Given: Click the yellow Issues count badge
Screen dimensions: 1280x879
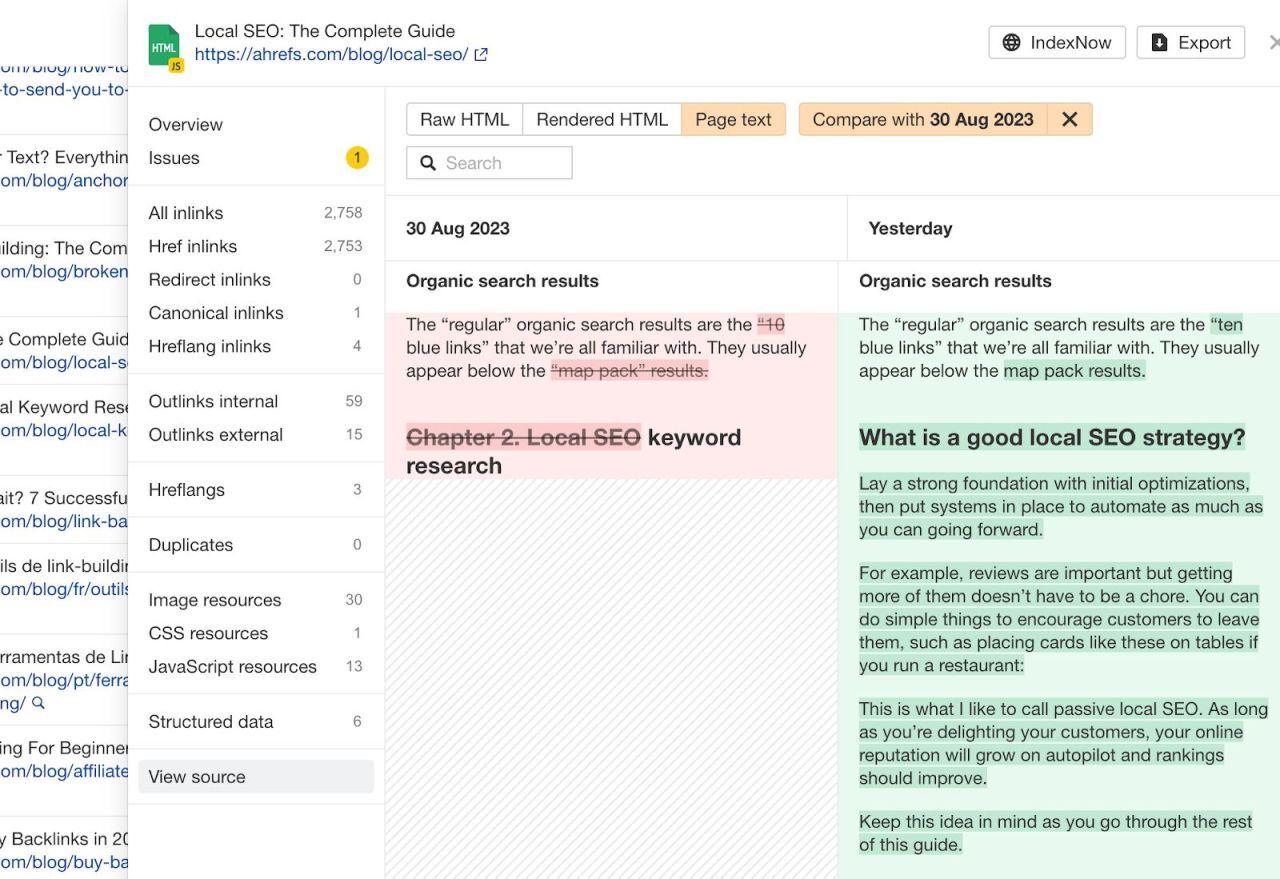Looking at the screenshot, I should coord(357,157).
